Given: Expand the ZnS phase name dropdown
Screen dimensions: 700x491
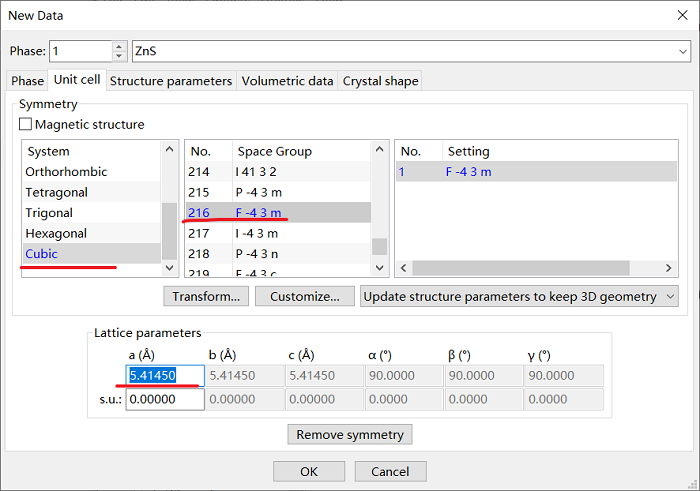Looking at the screenshot, I should coord(682,51).
